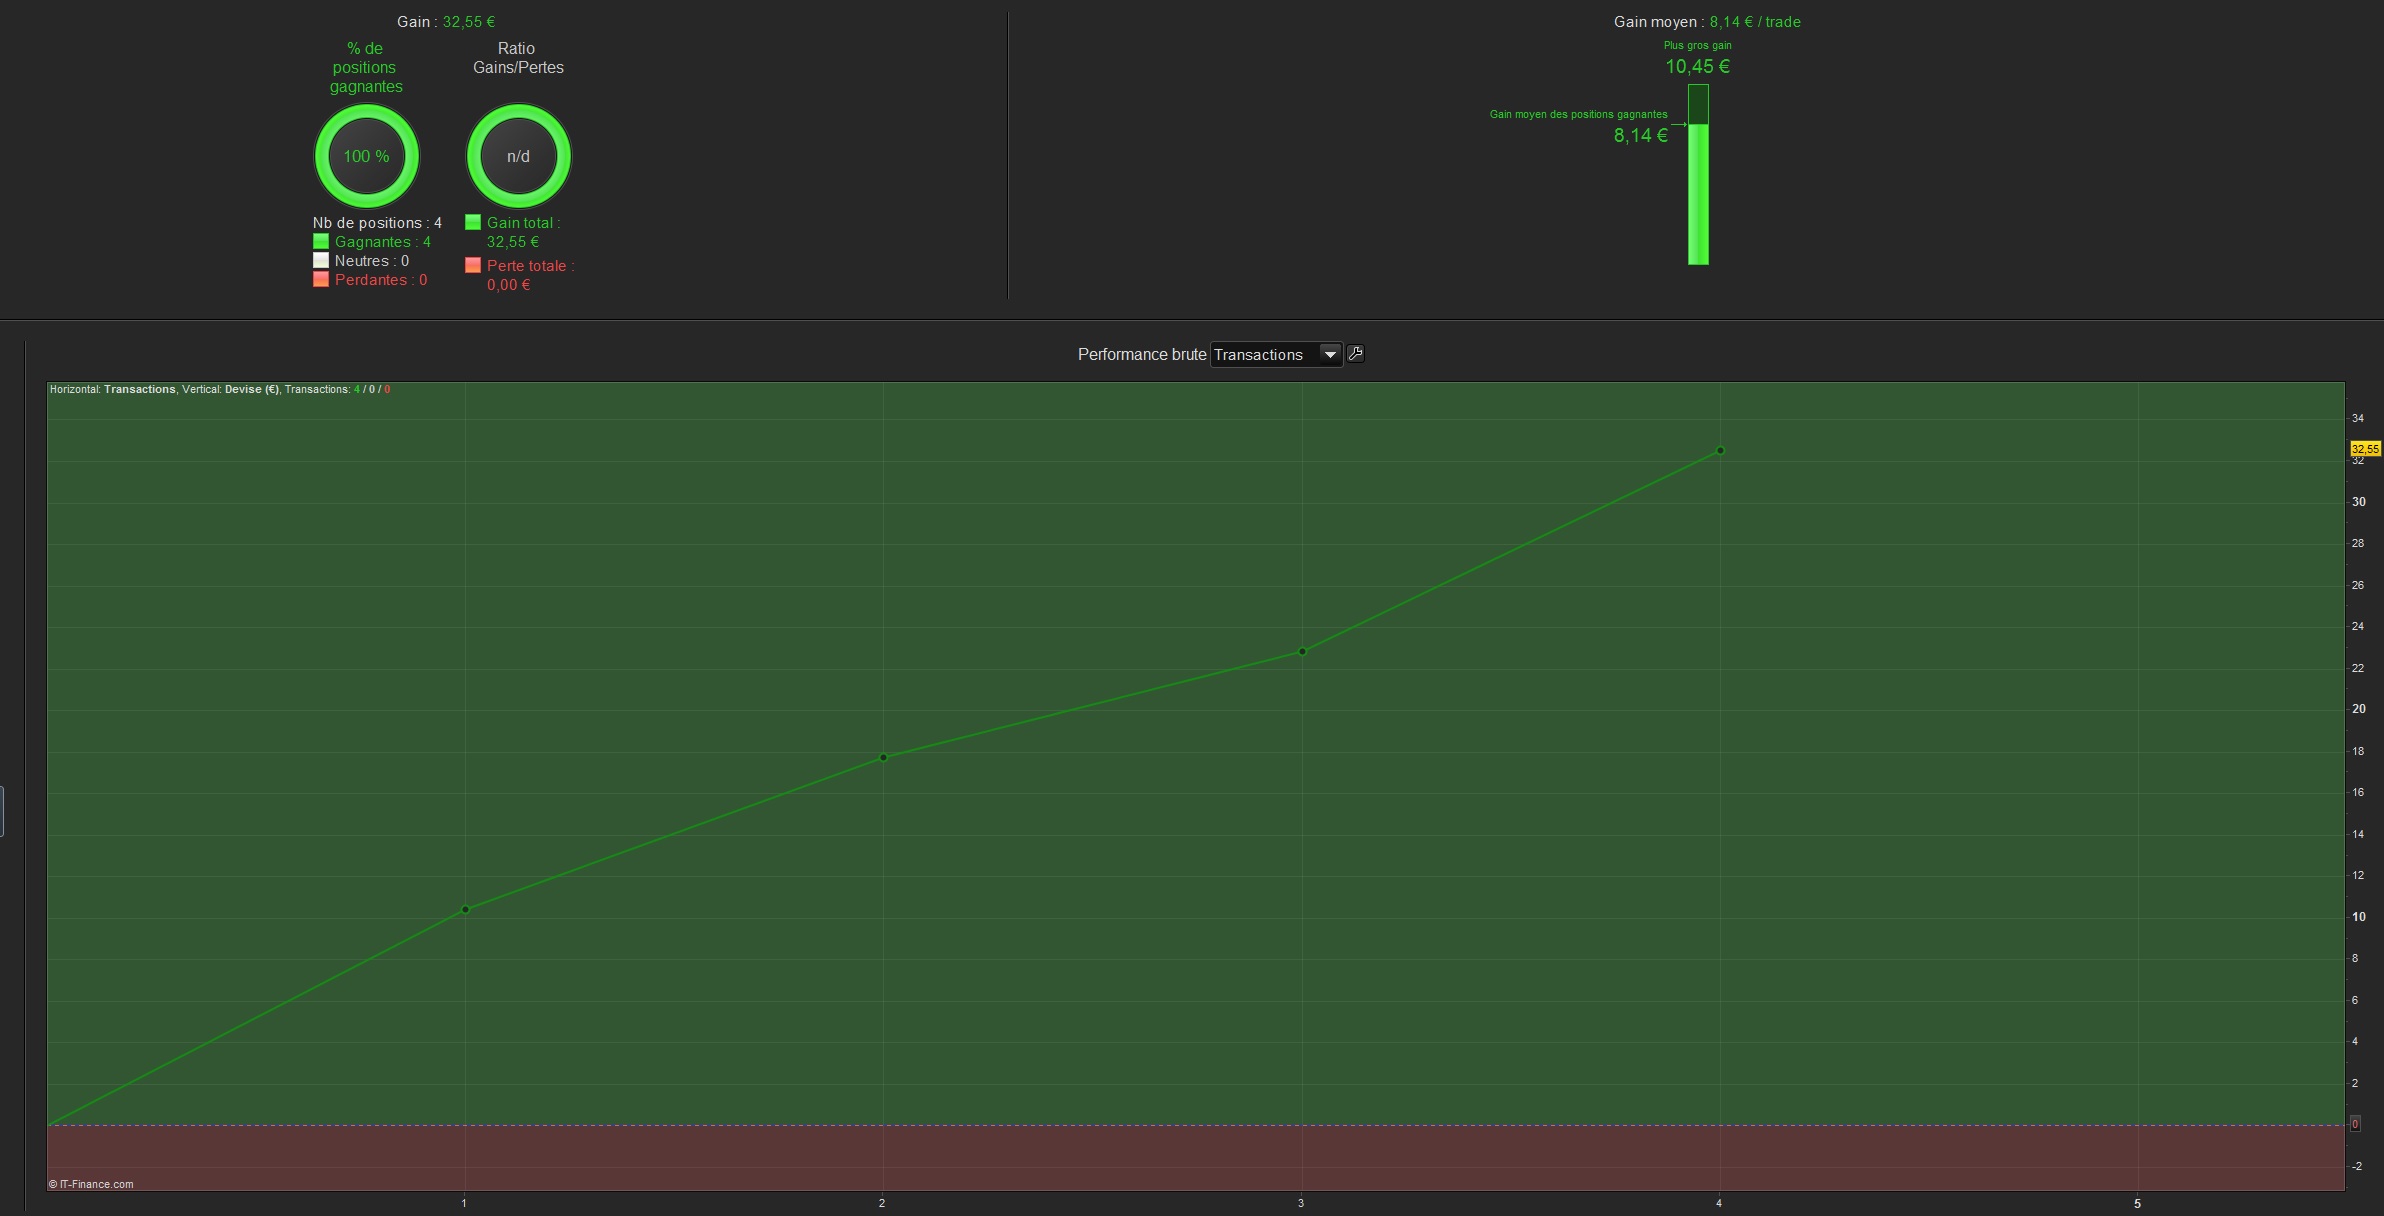2384x1216 pixels.
Task: Open chart settings with the wrench icon
Action: point(1355,353)
